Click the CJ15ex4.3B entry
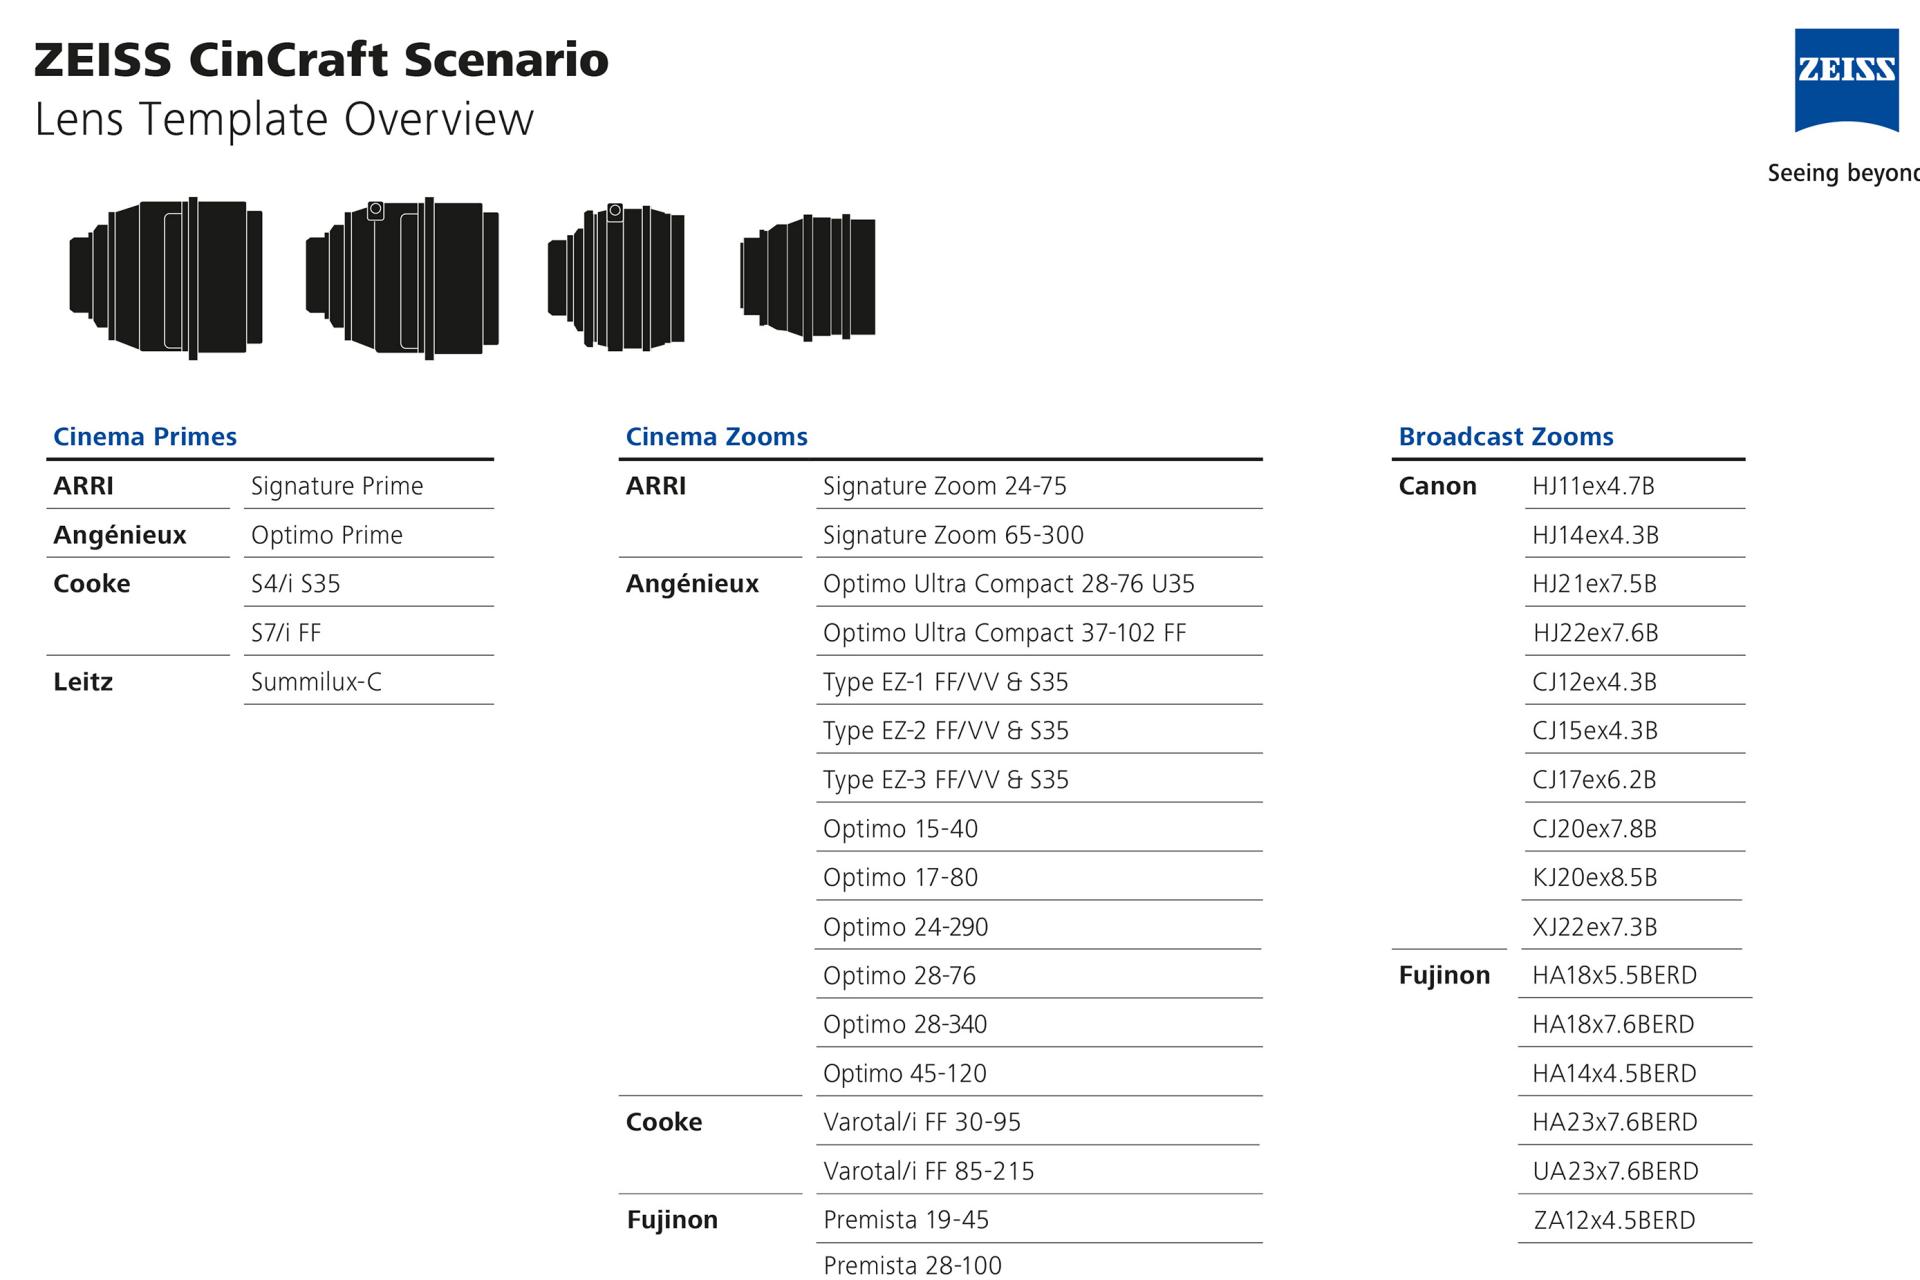 pyautogui.click(x=1594, y=732)
